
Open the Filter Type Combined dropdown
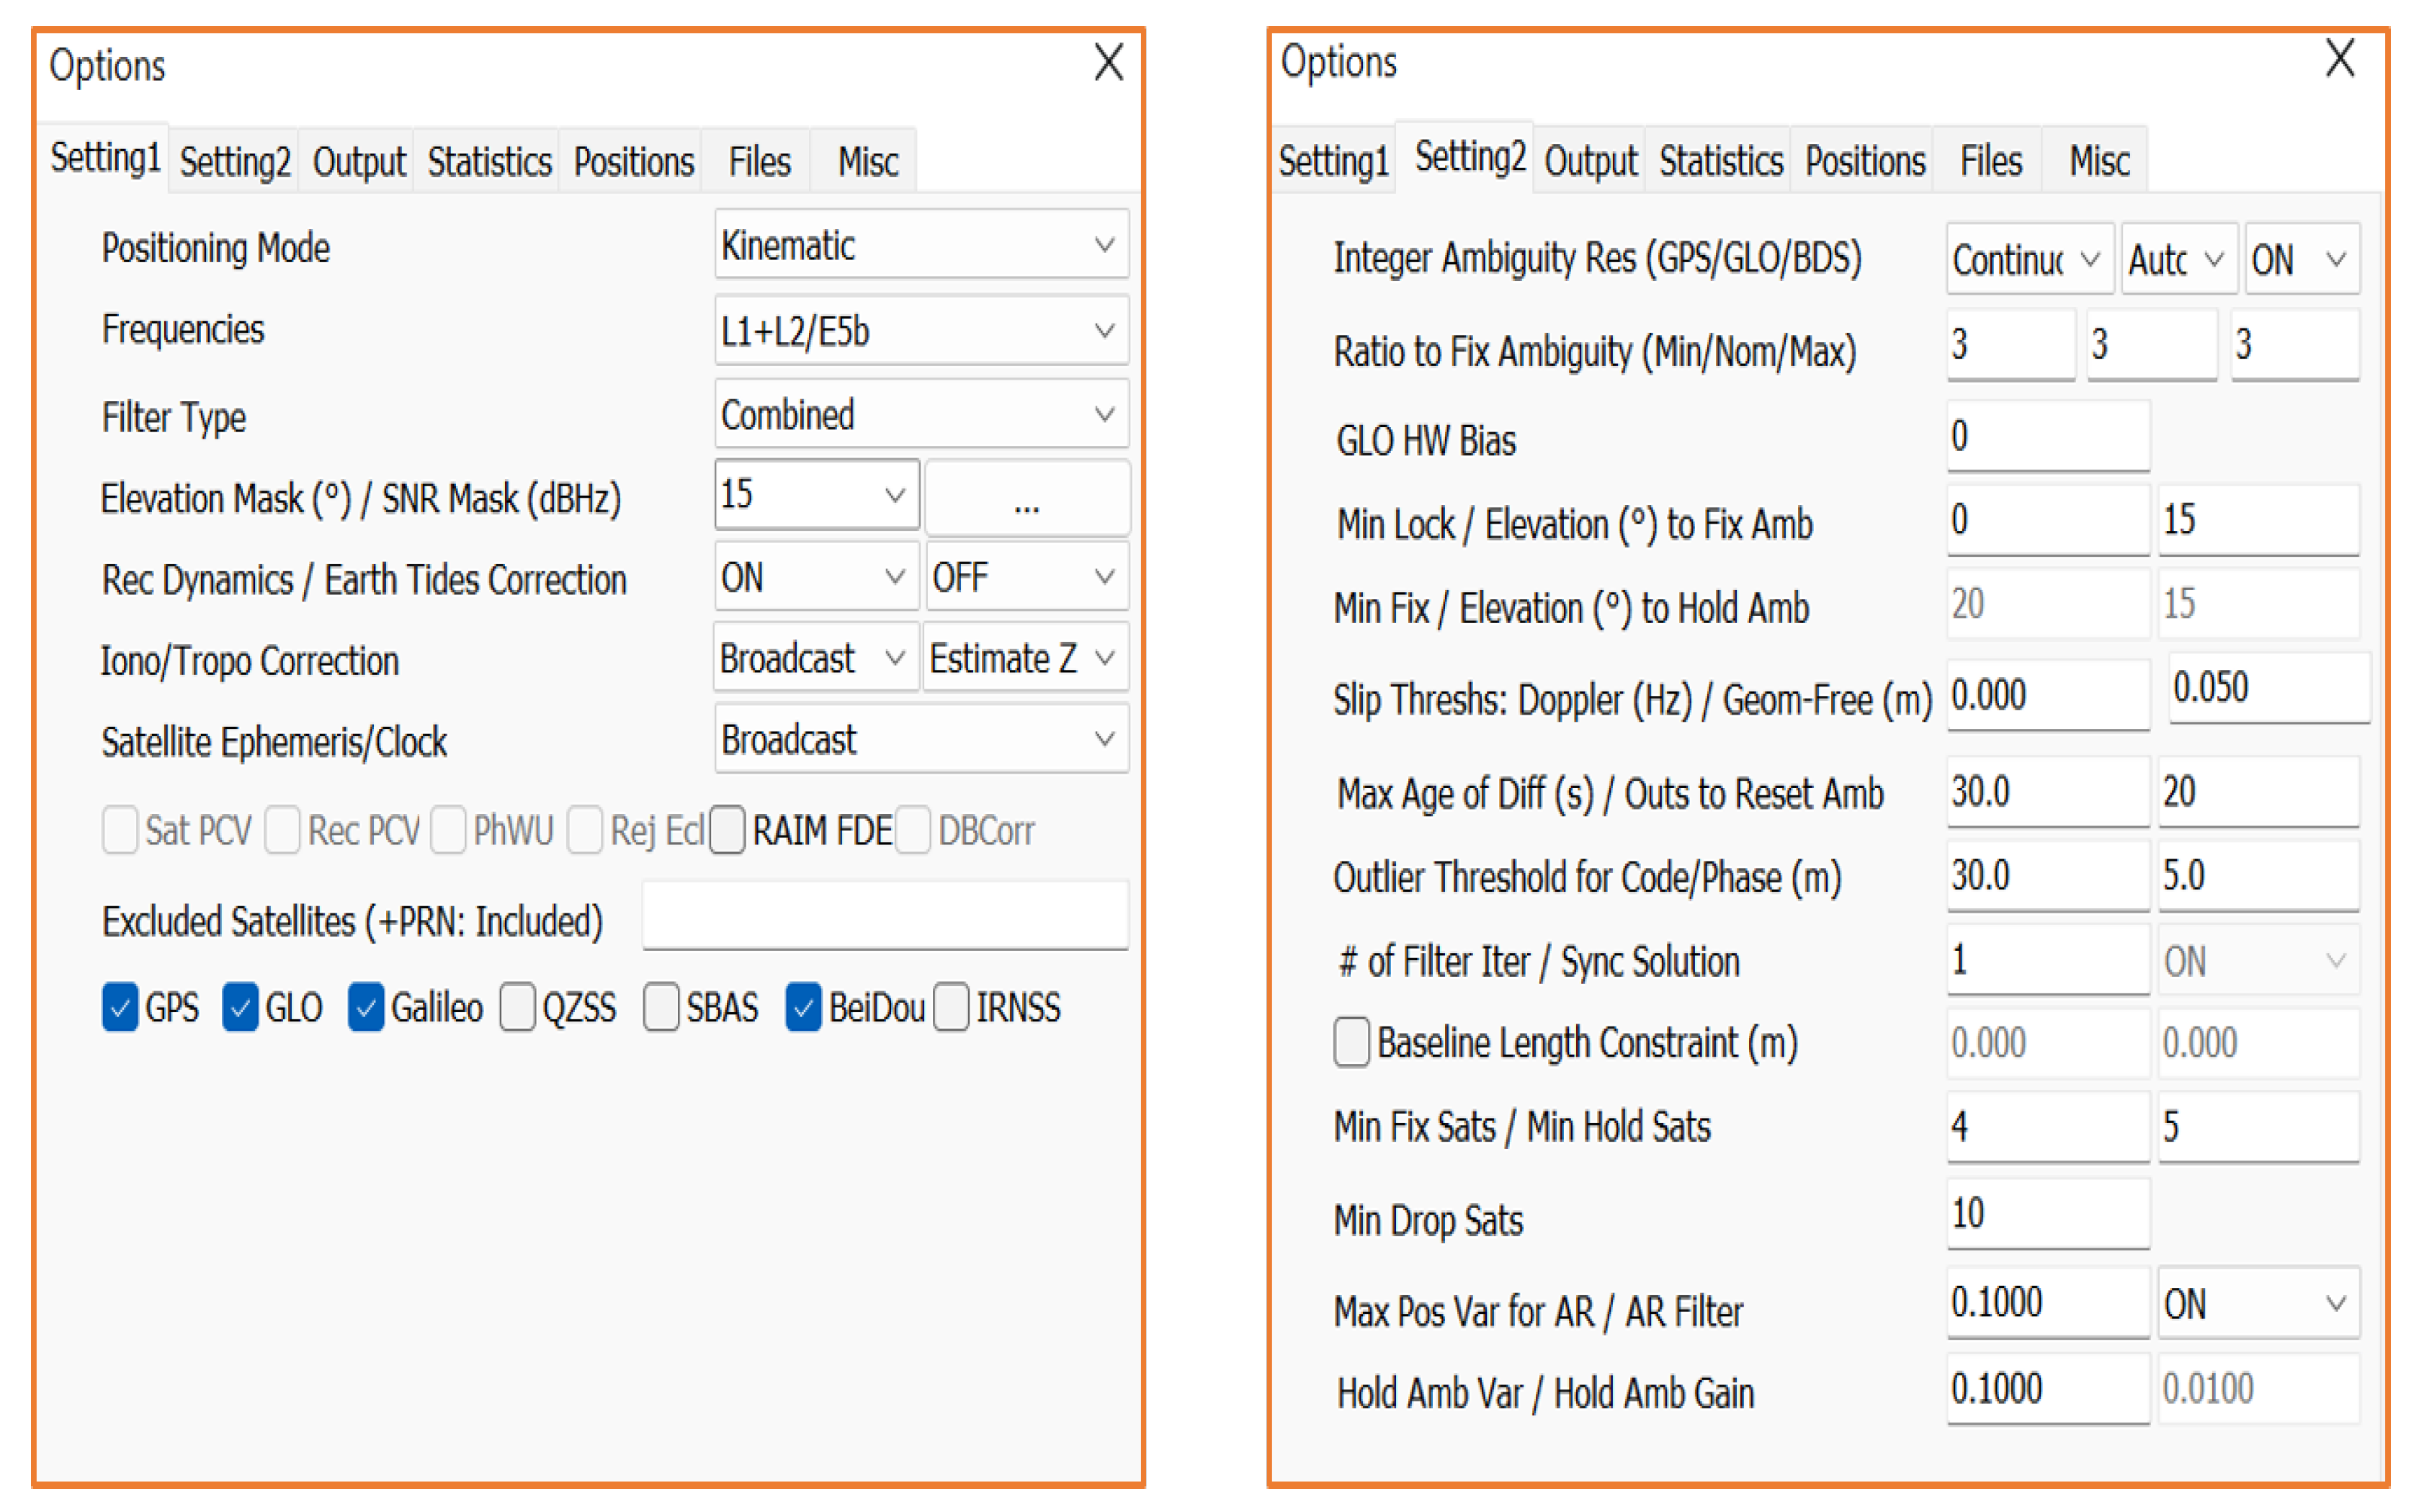[x=920, y=414]
